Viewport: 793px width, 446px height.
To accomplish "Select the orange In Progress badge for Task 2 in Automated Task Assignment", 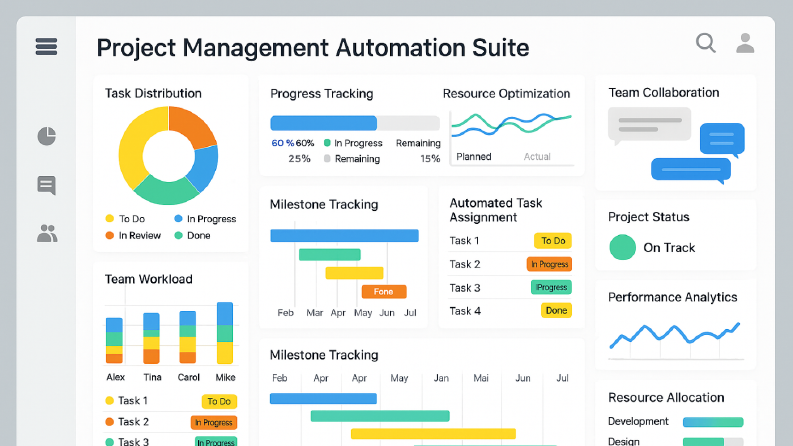I will pos(549,264).
